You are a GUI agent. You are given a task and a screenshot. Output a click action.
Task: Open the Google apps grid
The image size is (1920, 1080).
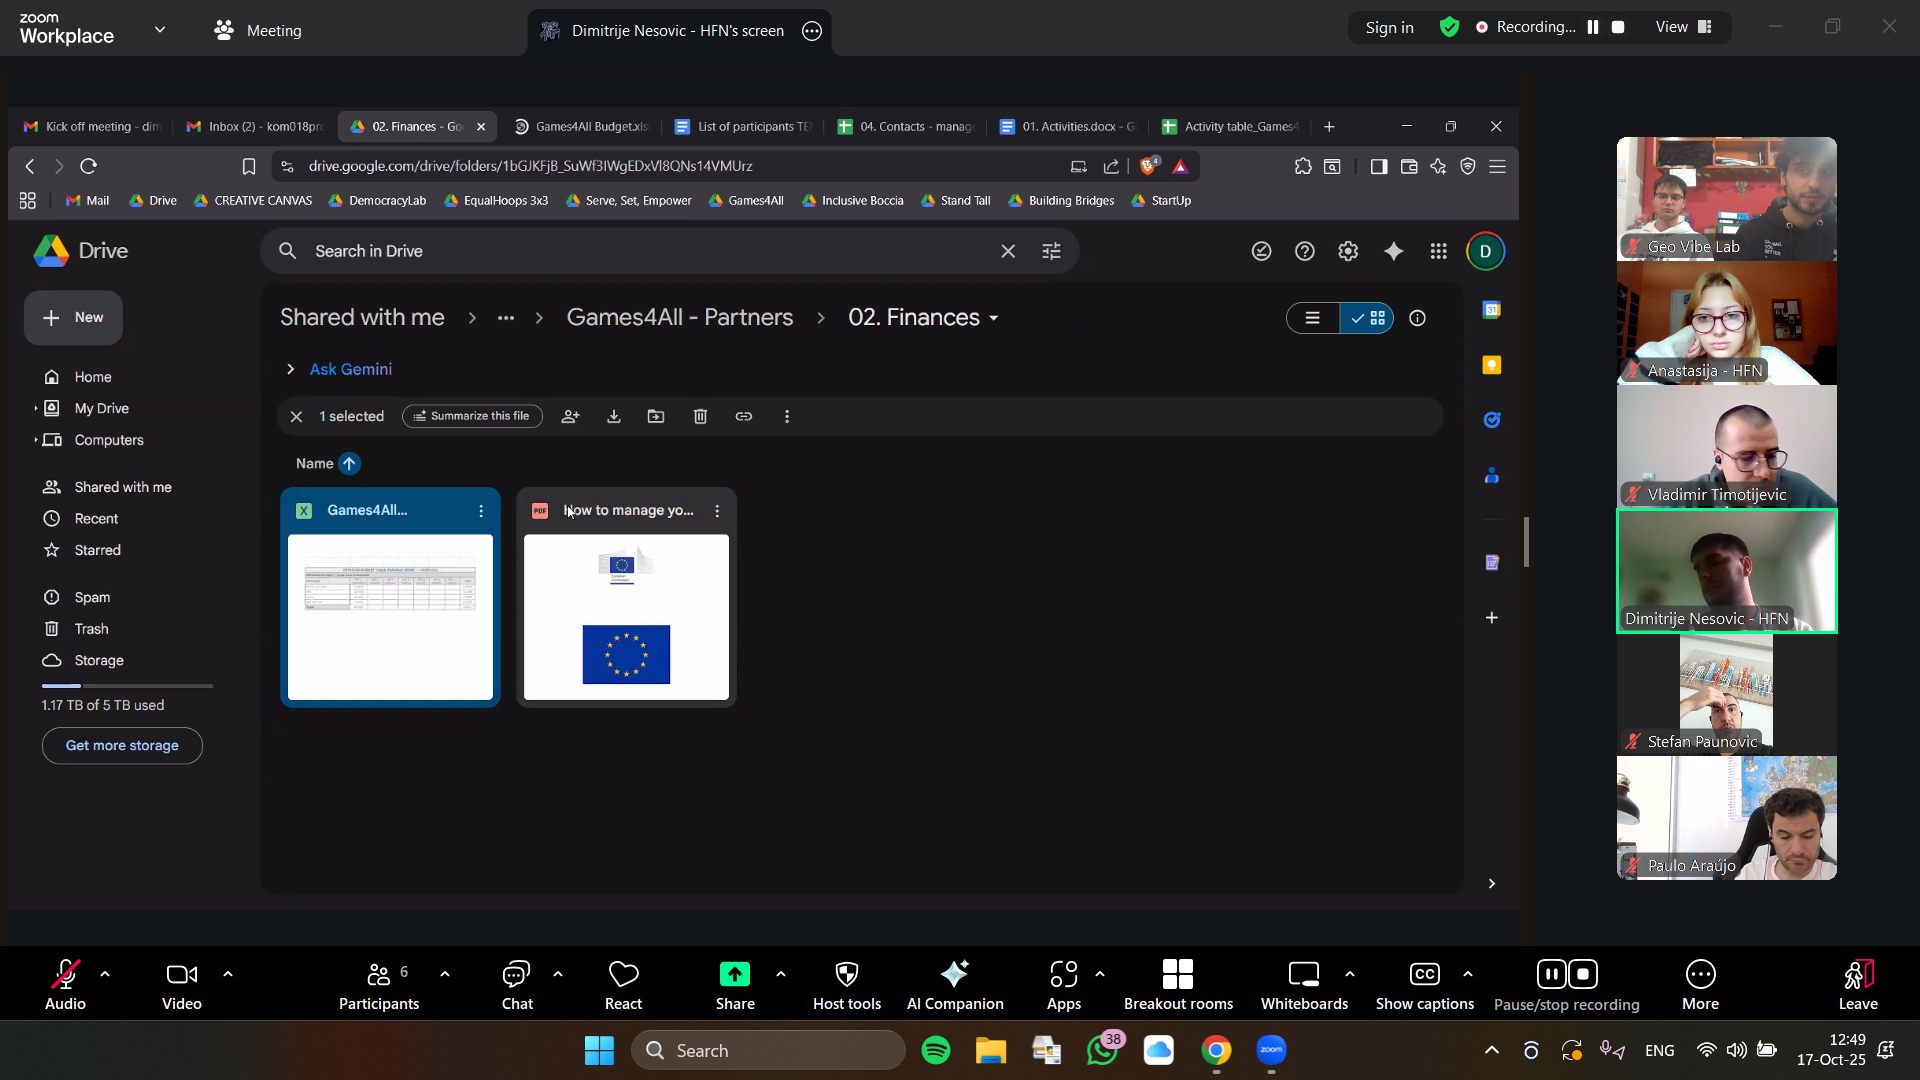1438,251
